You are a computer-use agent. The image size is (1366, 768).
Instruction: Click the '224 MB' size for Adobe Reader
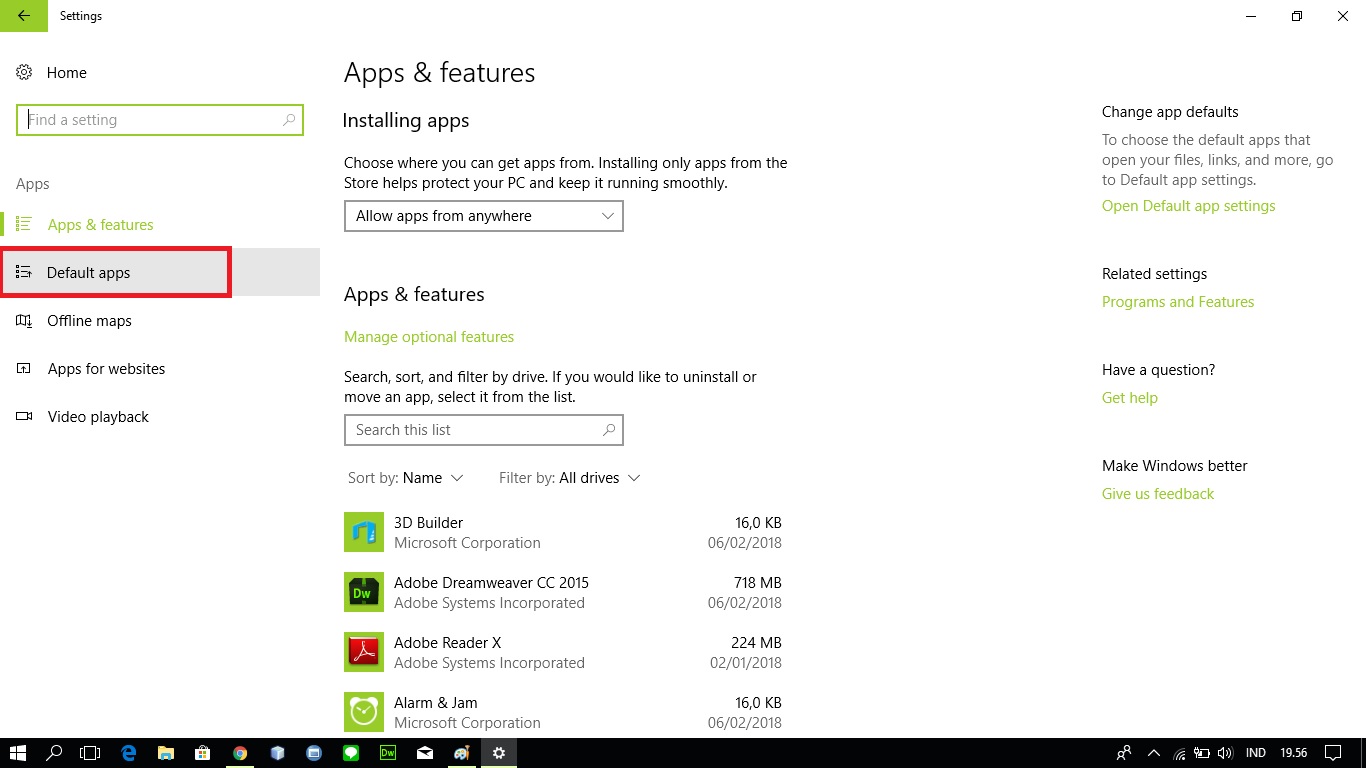757,643
